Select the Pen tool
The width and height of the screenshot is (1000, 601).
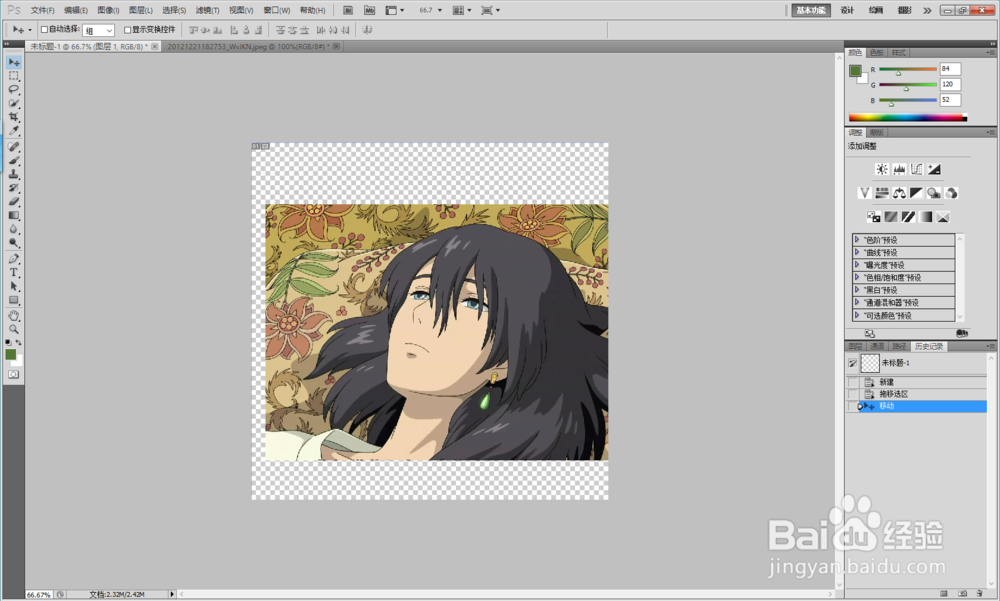click(x=13, y=258)
